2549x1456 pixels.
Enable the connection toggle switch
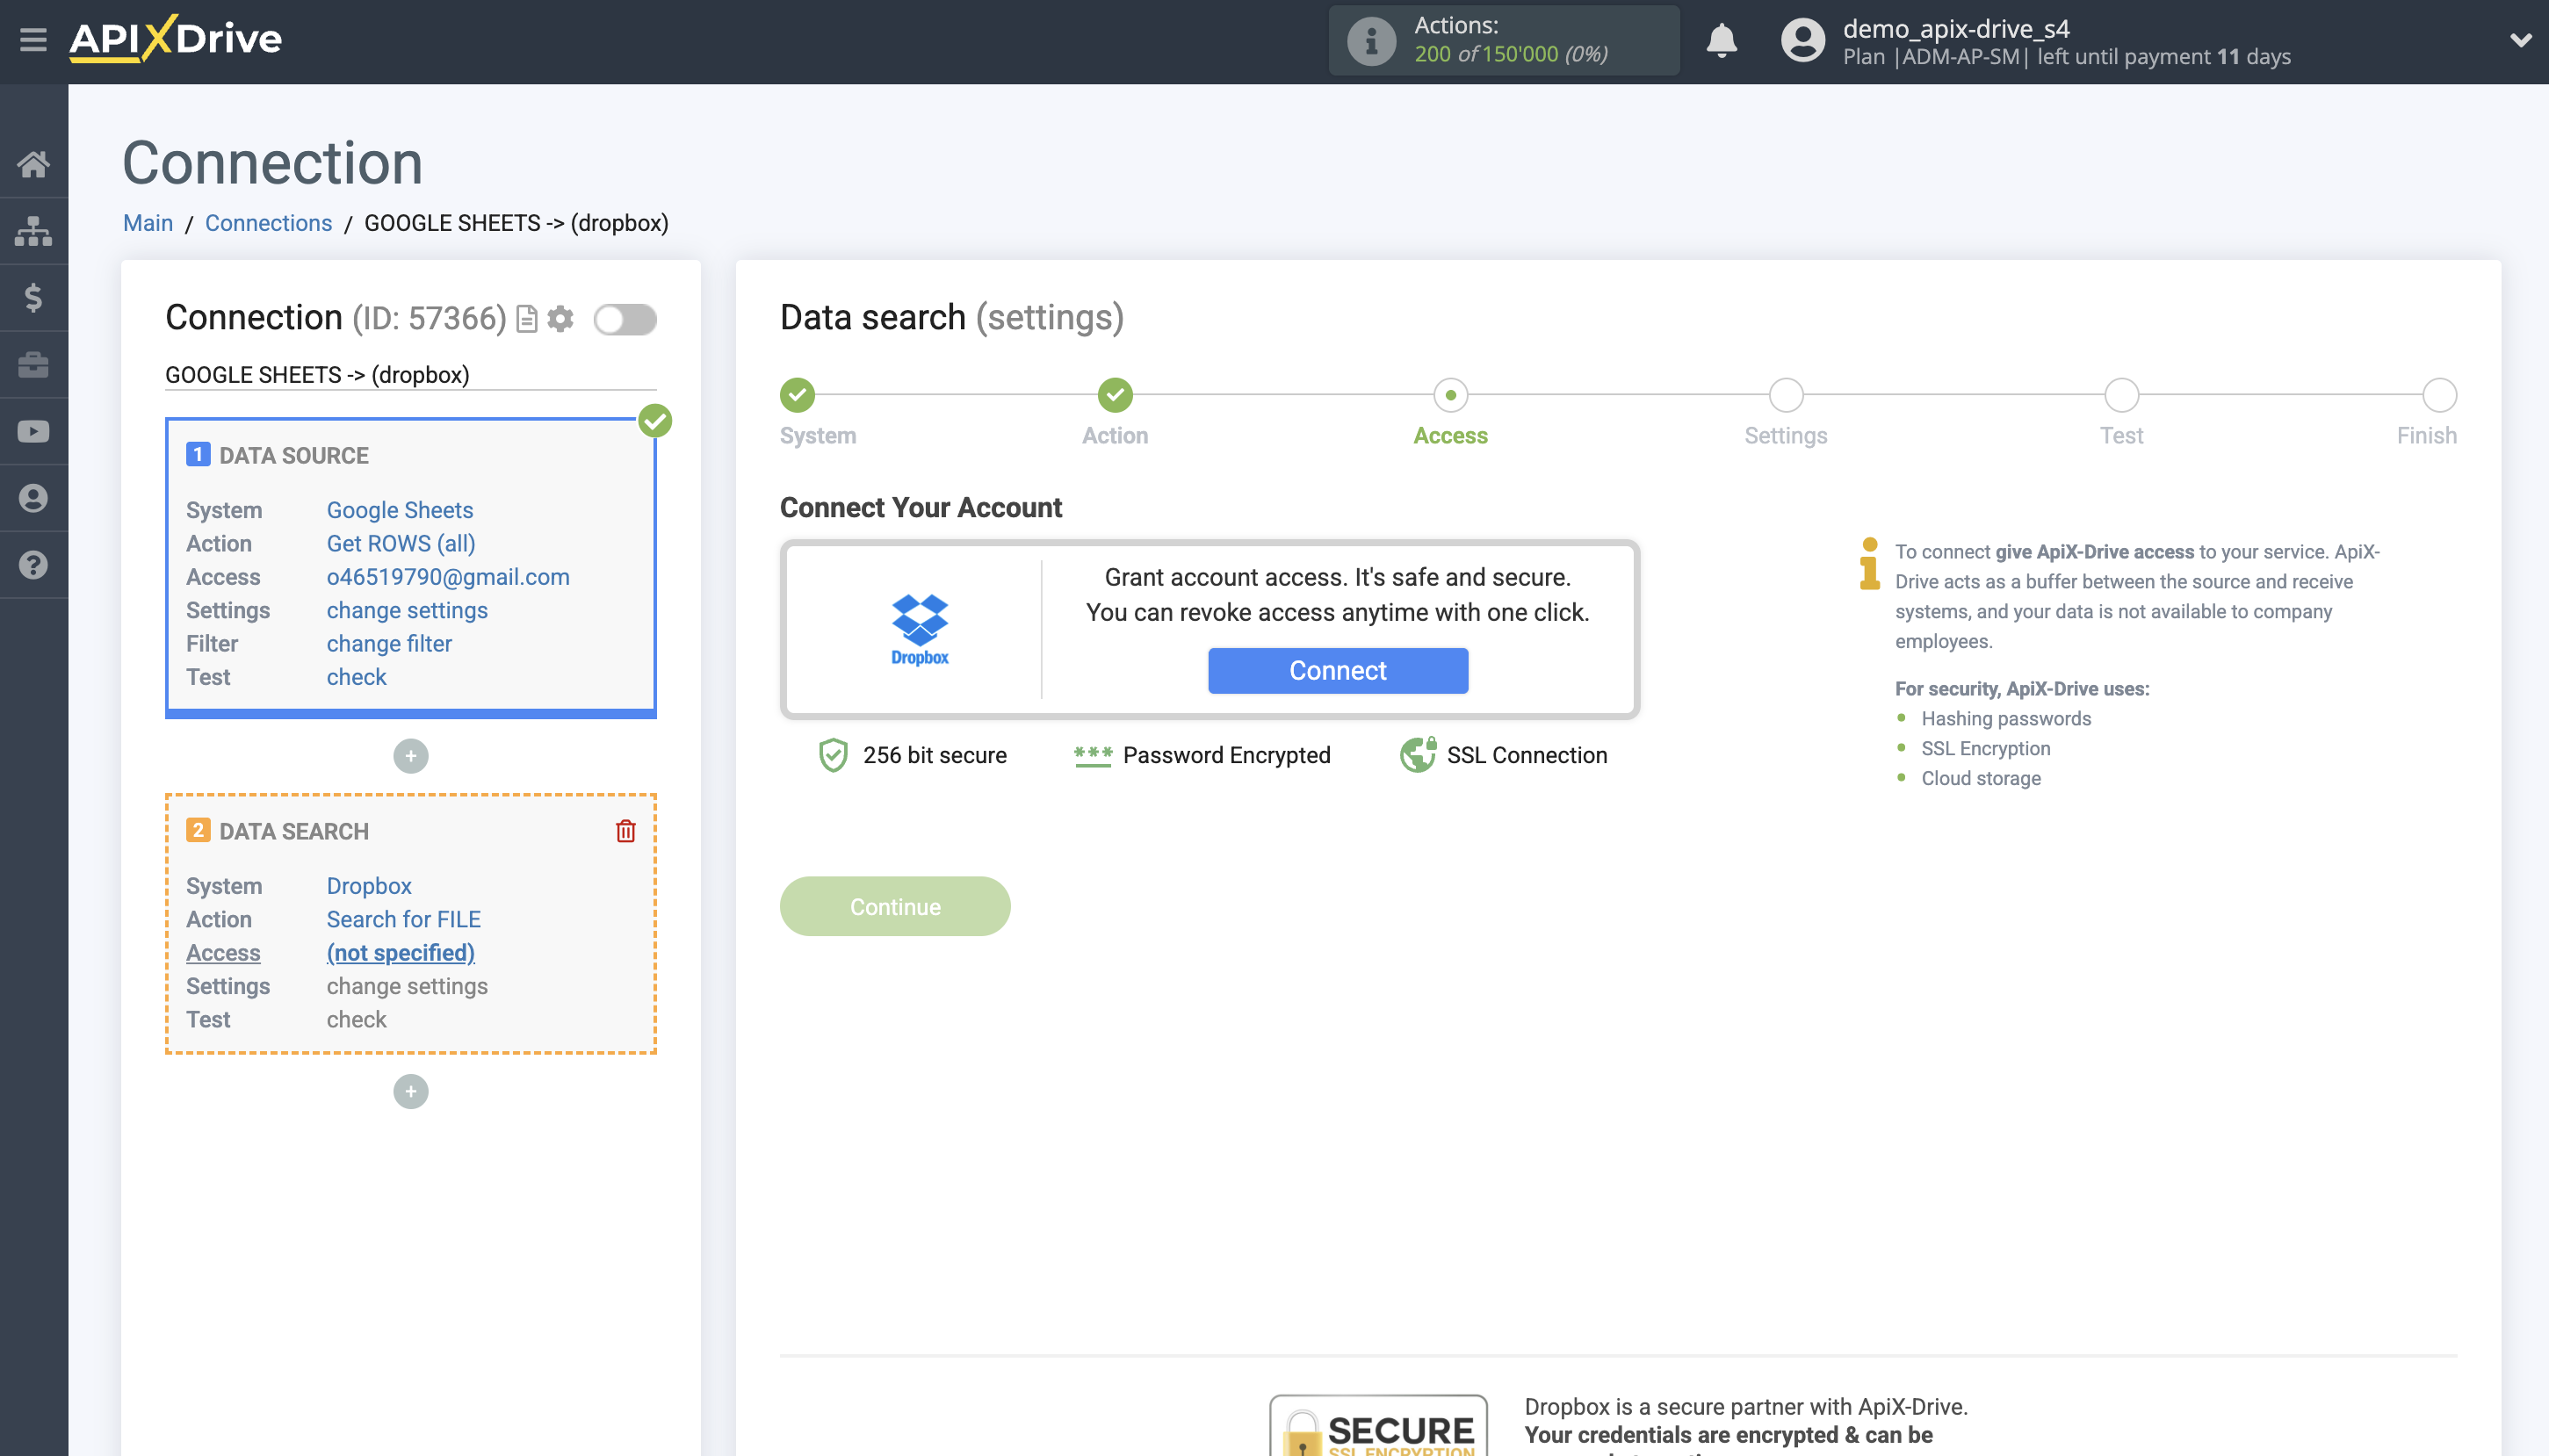pyautogui.click(x=626, y=319)
